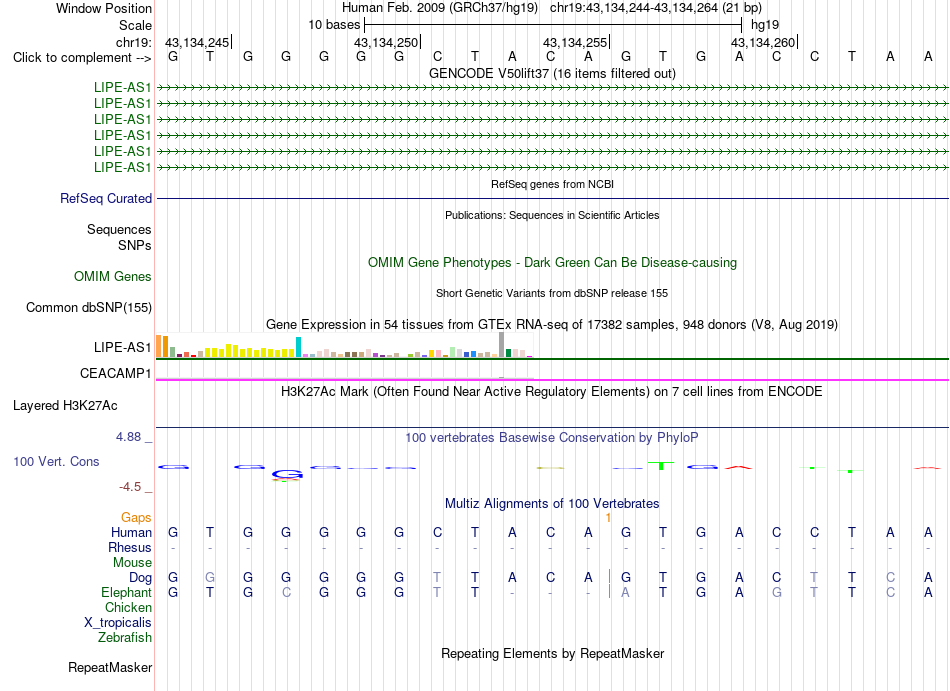Click the '10 bases' scale bar label
The width and height of the screenshot is (950, 691).
tap(334, 25)
